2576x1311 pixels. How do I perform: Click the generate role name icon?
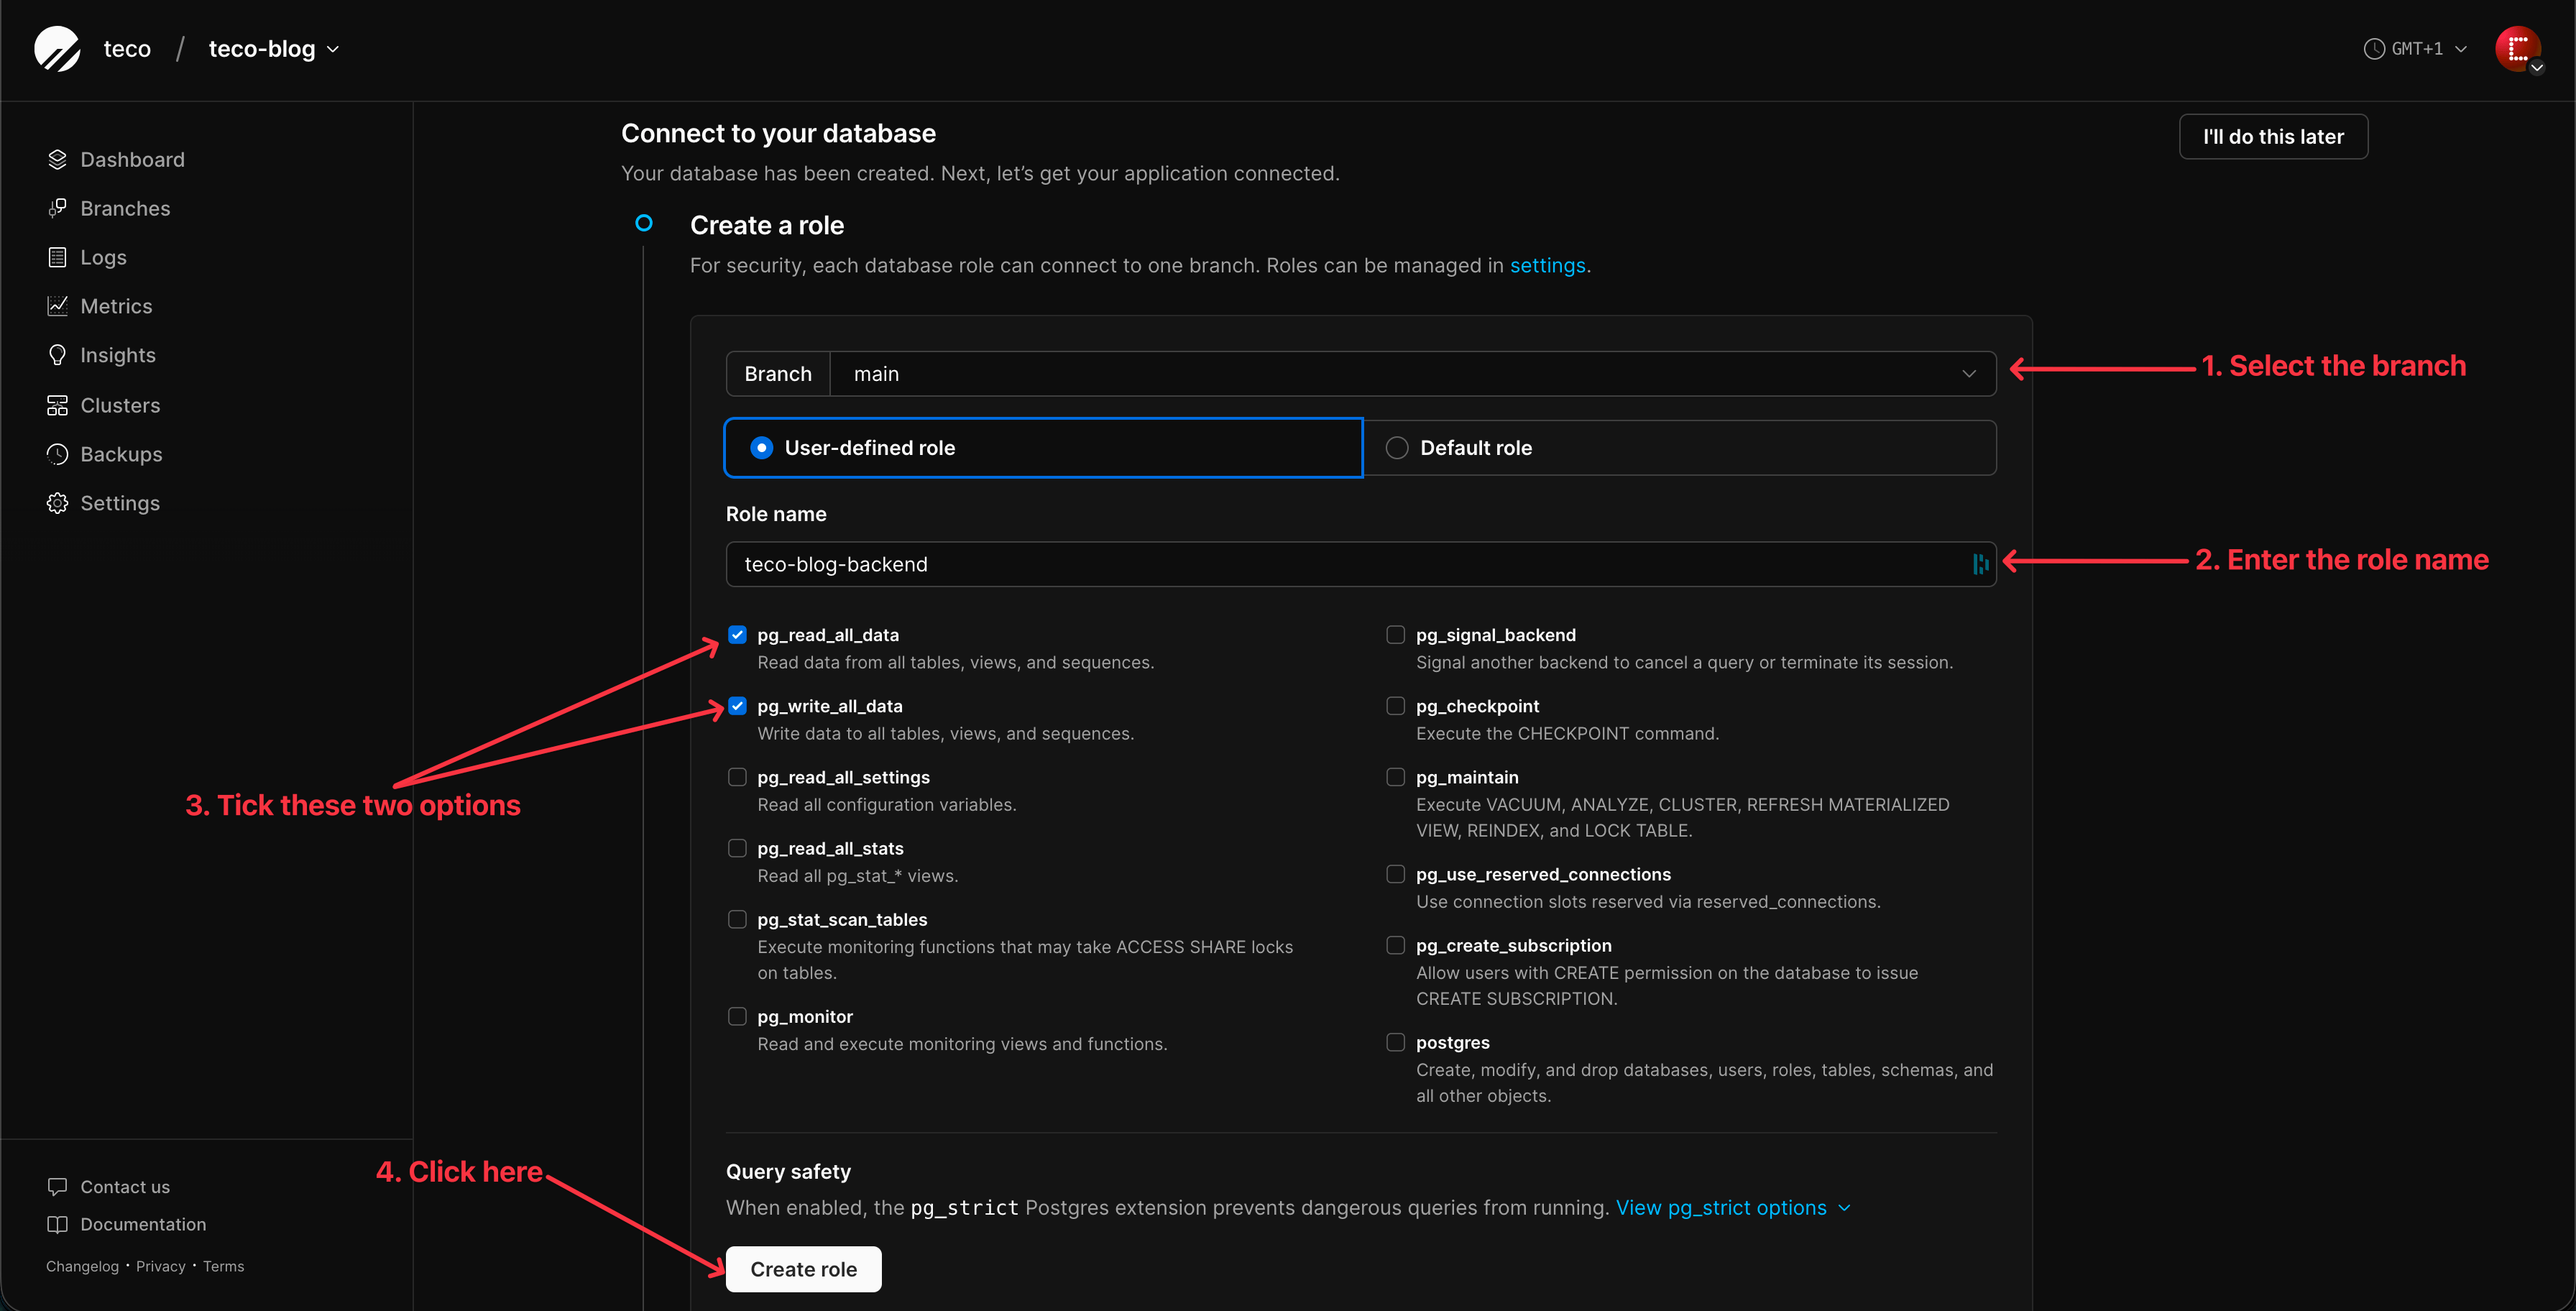click(x=1980, y=564)
